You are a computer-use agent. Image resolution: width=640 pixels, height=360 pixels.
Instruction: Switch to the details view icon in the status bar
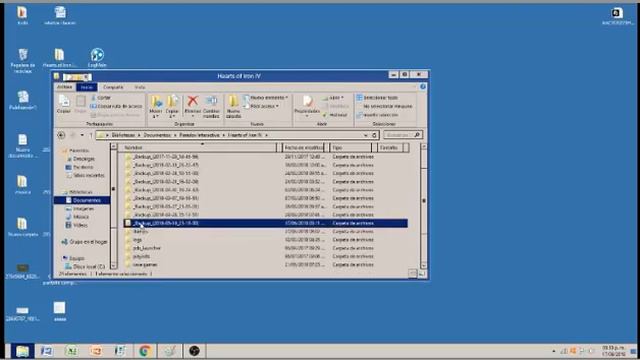point(413,273)
